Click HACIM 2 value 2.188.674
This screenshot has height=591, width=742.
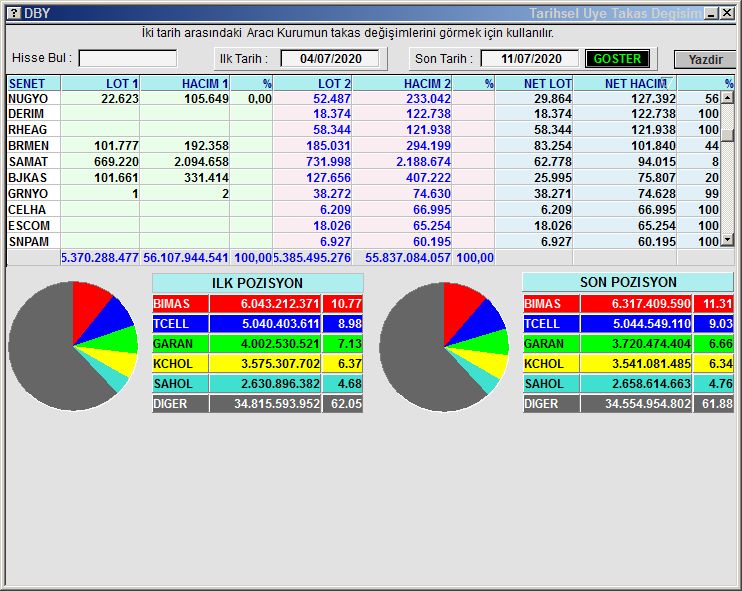[424, 162]
